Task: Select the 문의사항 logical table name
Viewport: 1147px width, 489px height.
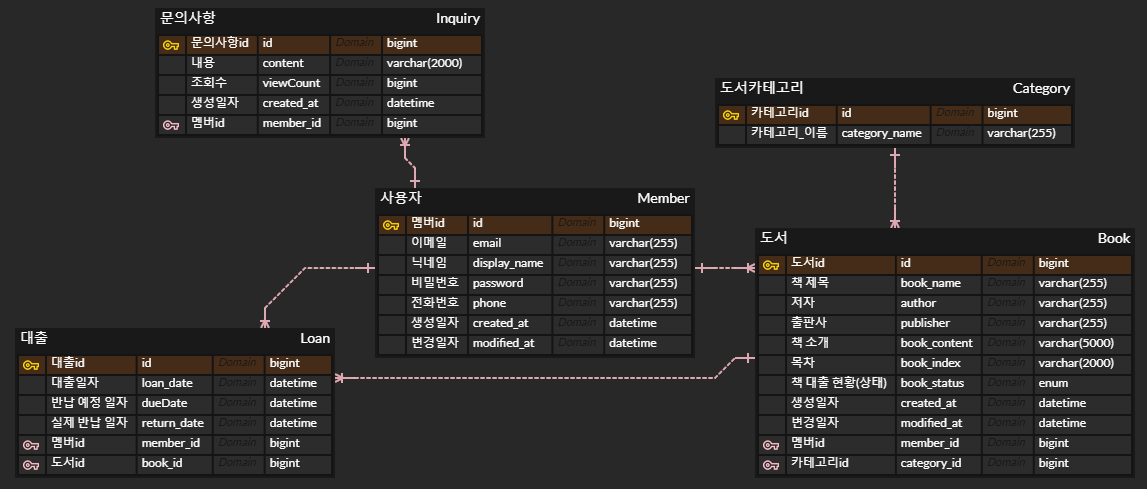Action: 188,18
